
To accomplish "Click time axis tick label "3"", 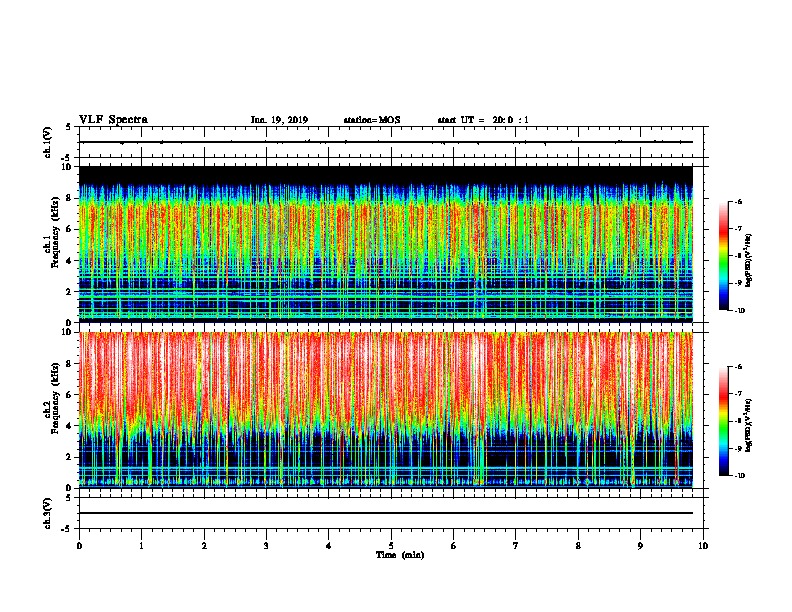I will 266,546.
